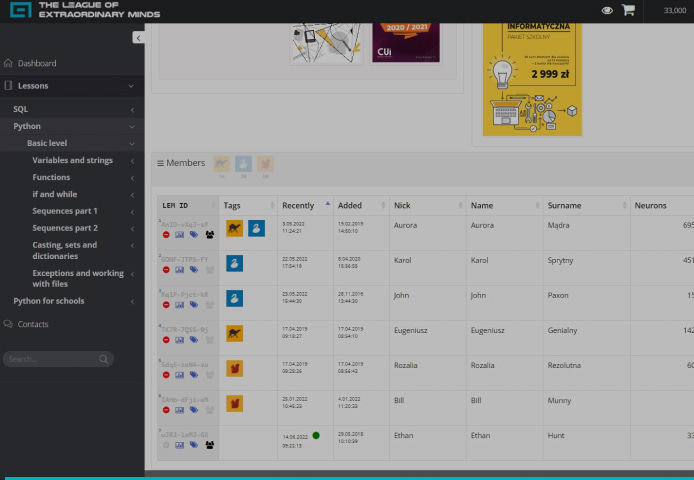Click the blue swan tag in Karol's row
694x480 pixels.
(234, 263)
